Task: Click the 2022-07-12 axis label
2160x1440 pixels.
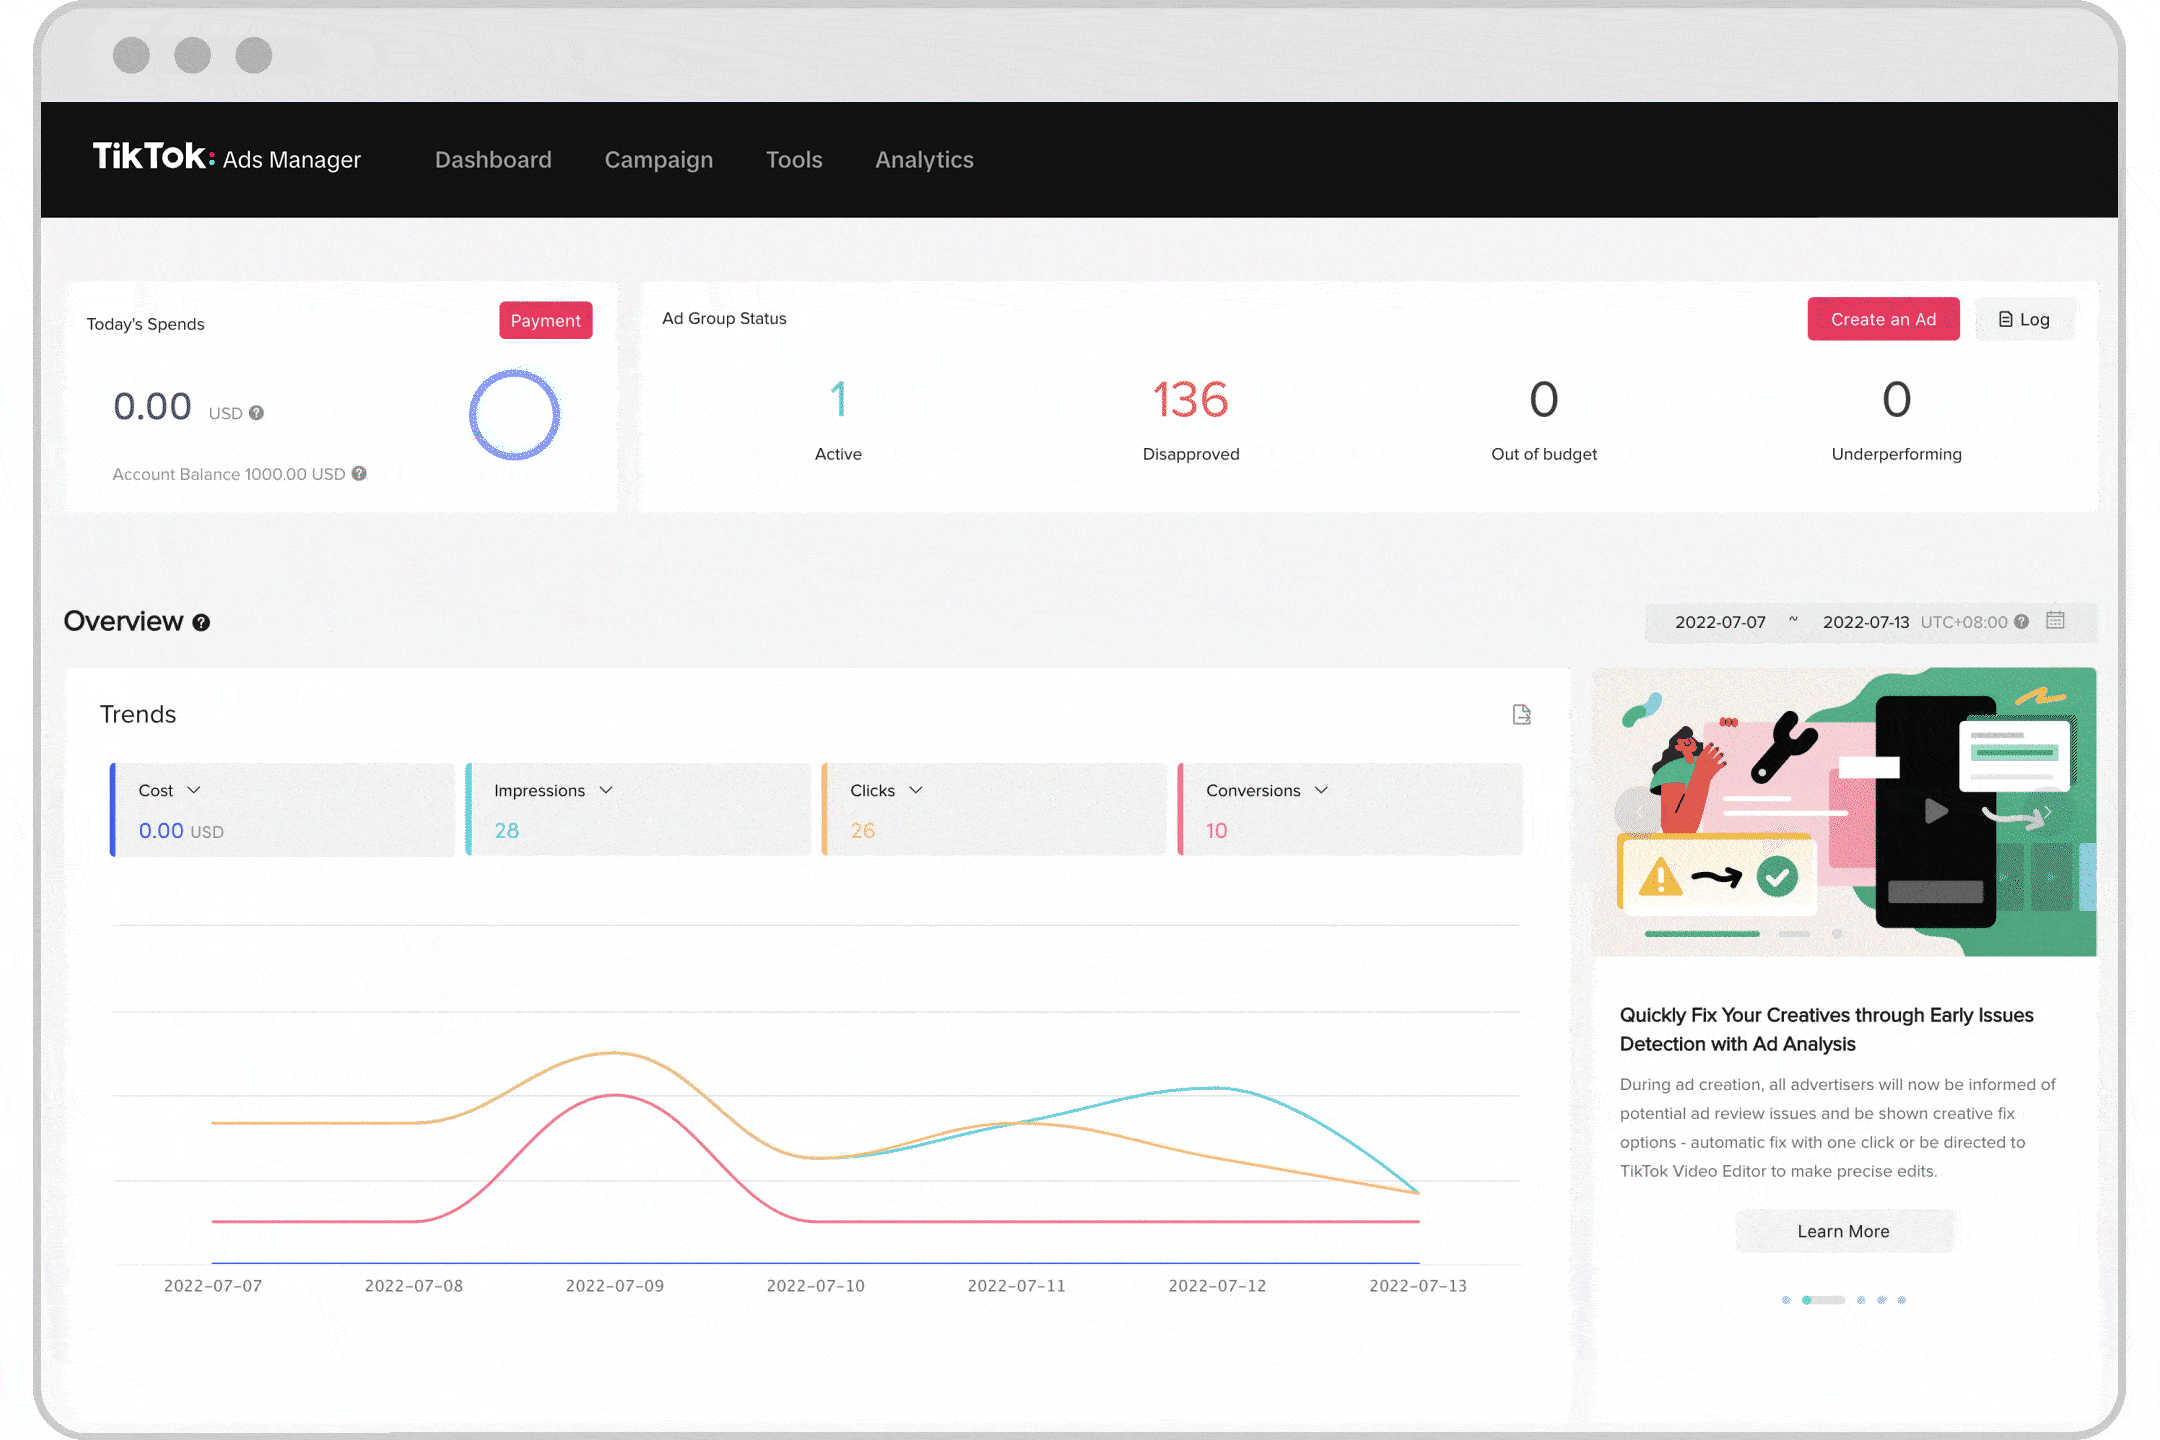Action: tap(1217, 1286)
